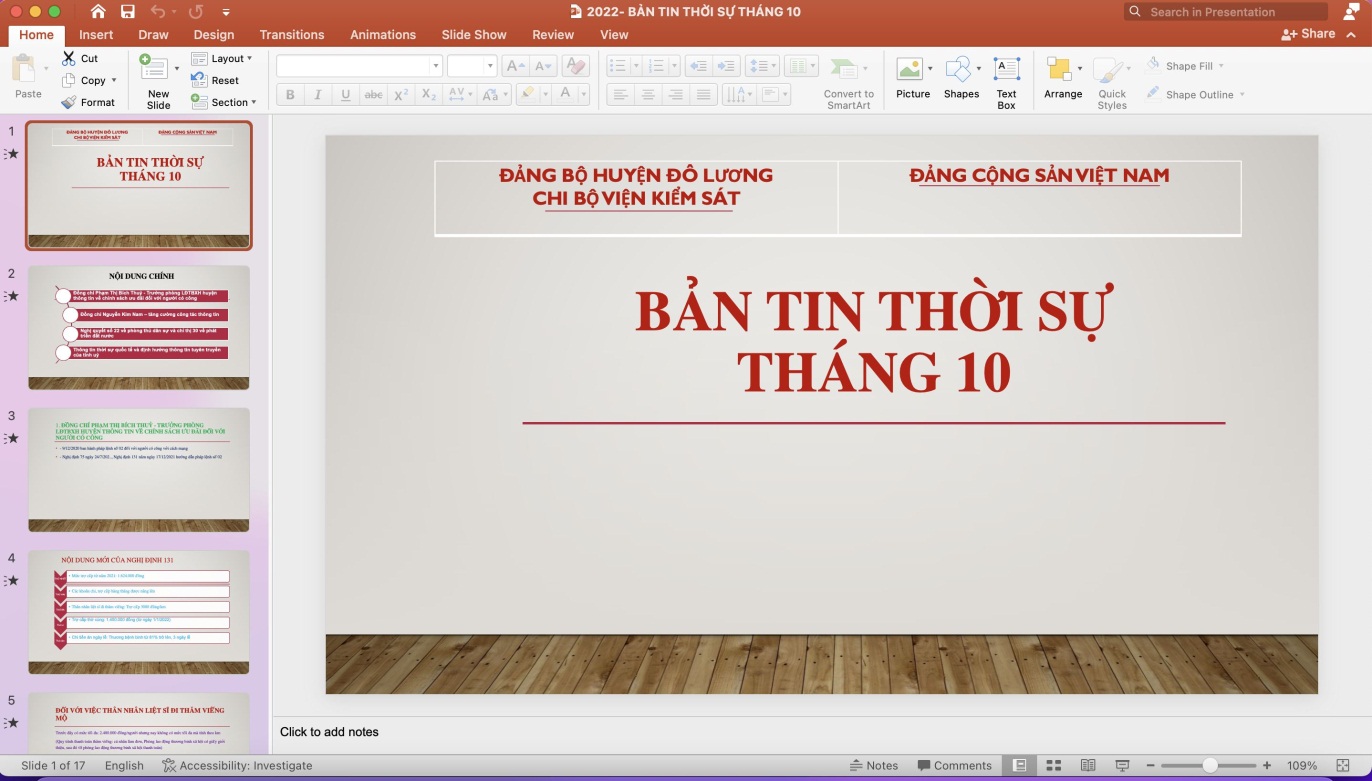Toggle Superscript formatting
Image resolution: width=1372 pixels, height=781 pixels.
[x=401, y=95]
